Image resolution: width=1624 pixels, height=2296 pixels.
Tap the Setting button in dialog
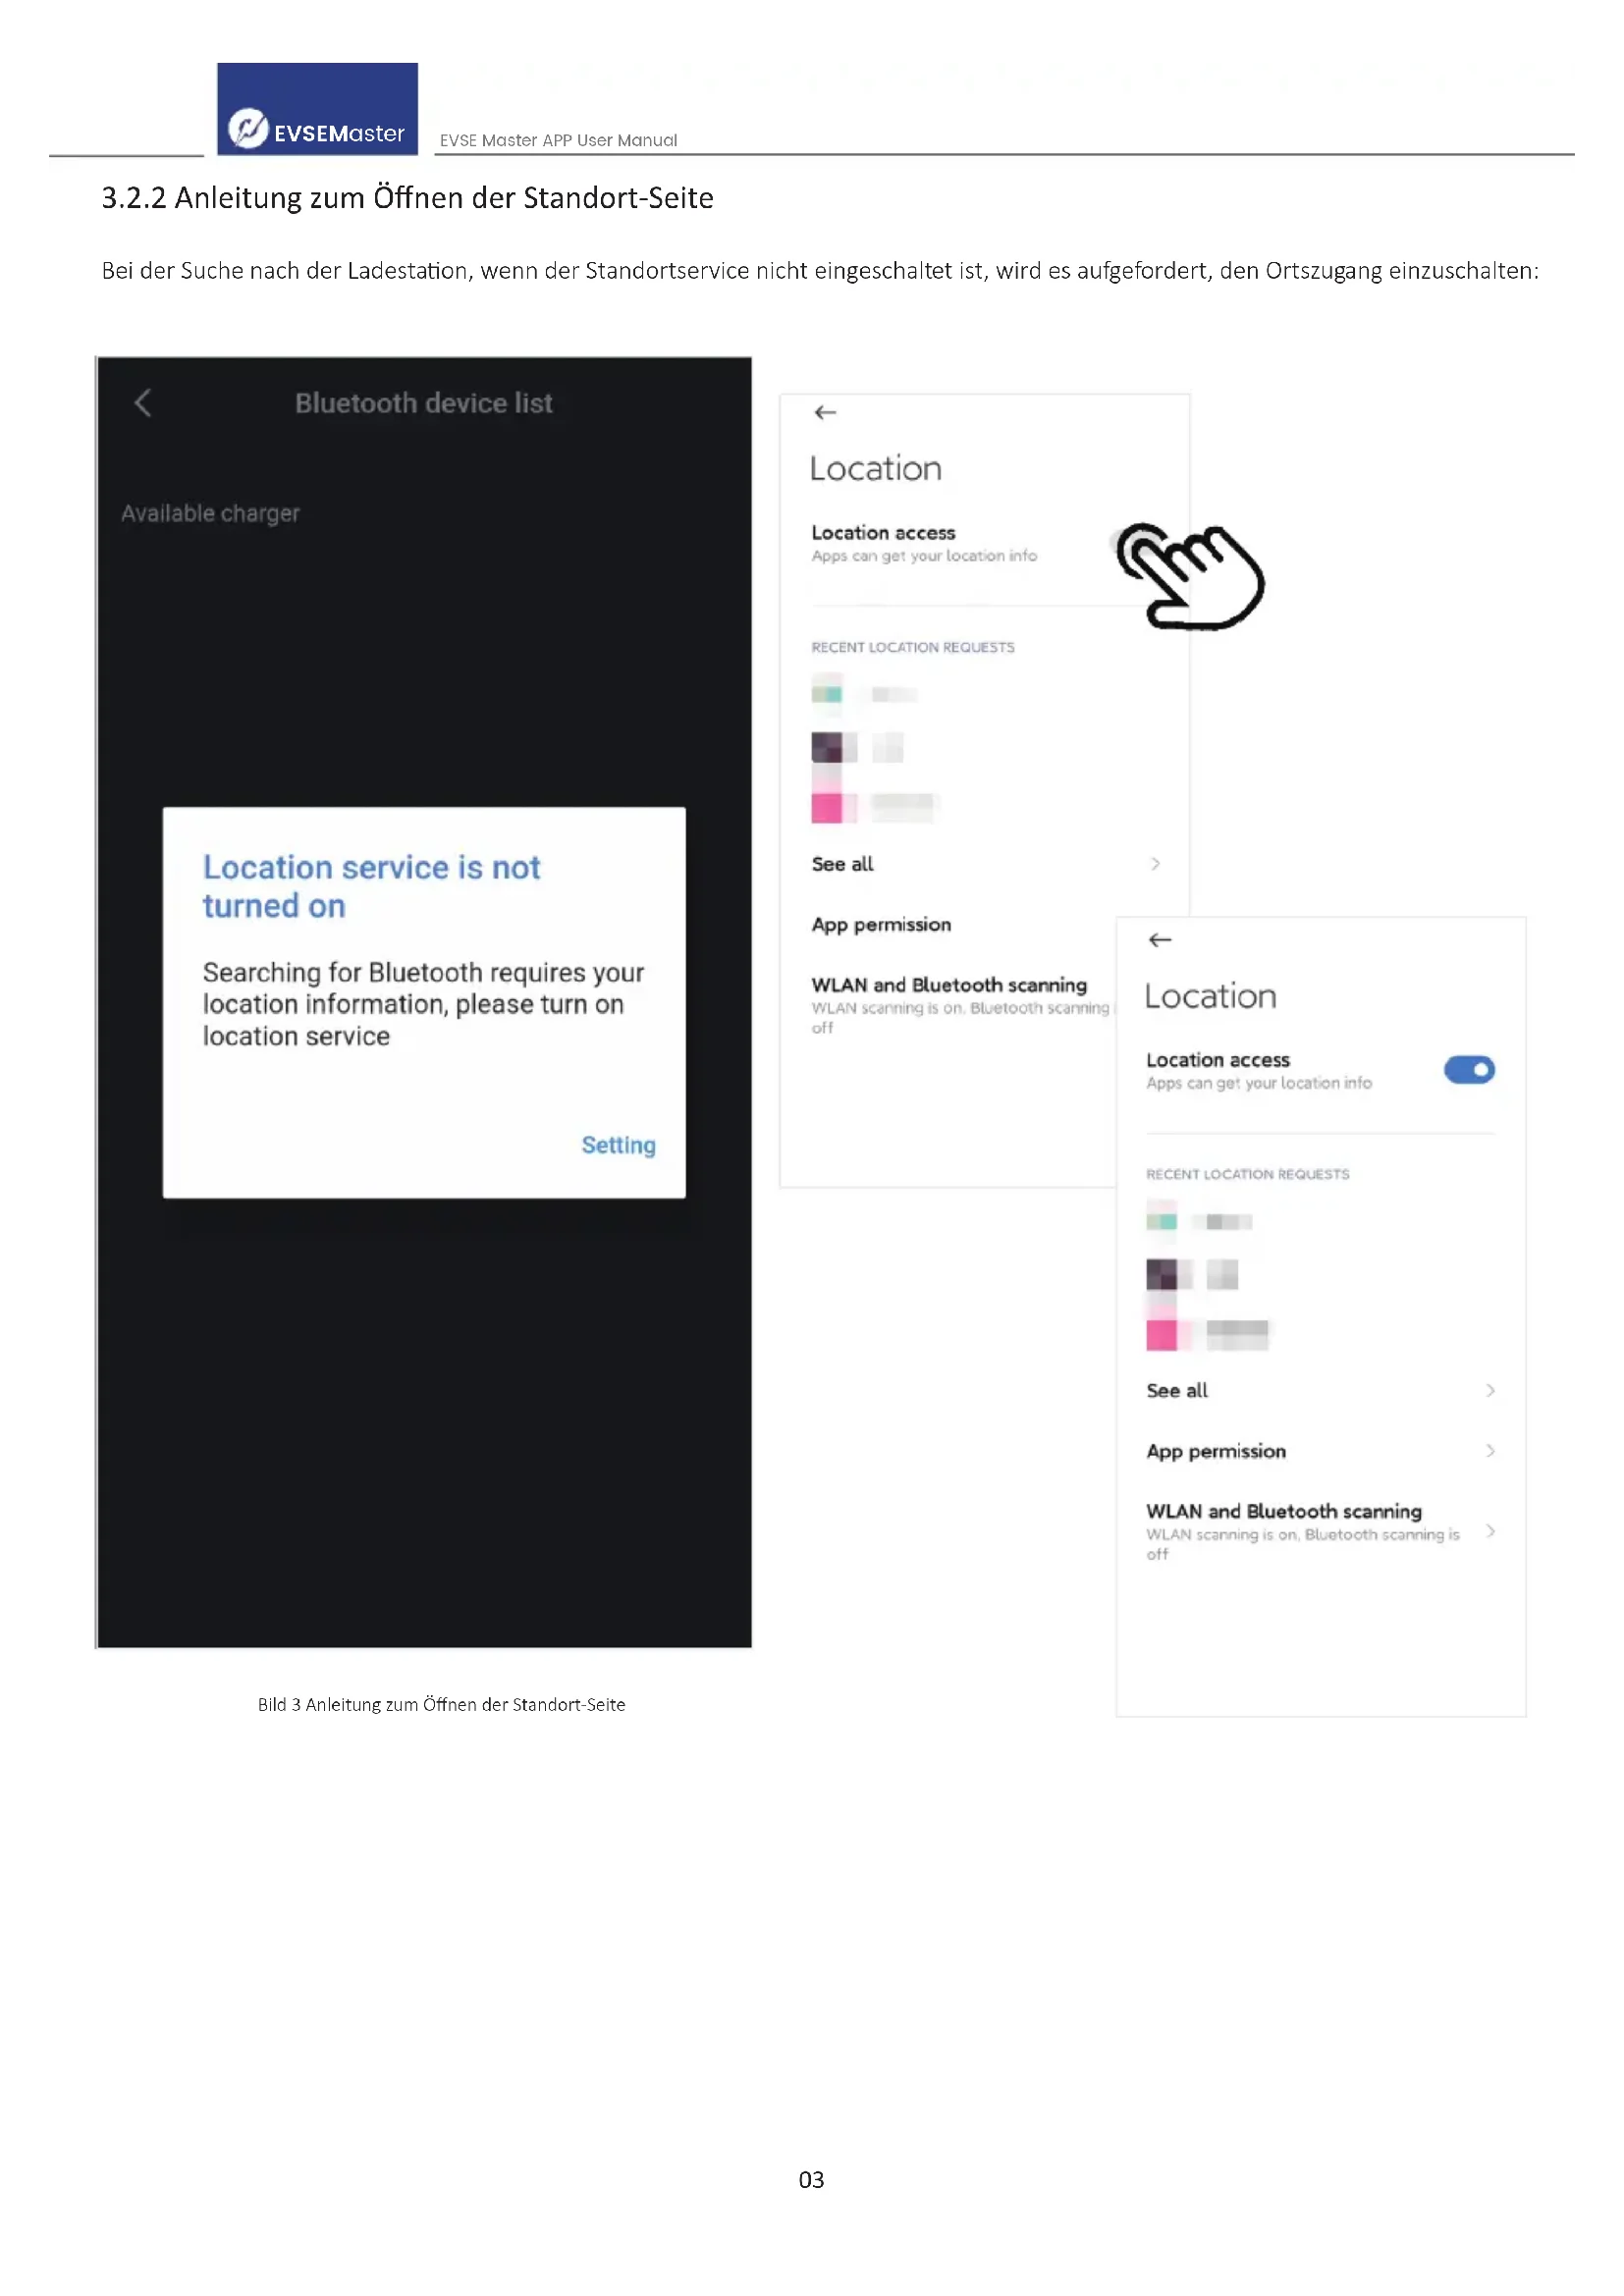click(x=619, y=1145)
